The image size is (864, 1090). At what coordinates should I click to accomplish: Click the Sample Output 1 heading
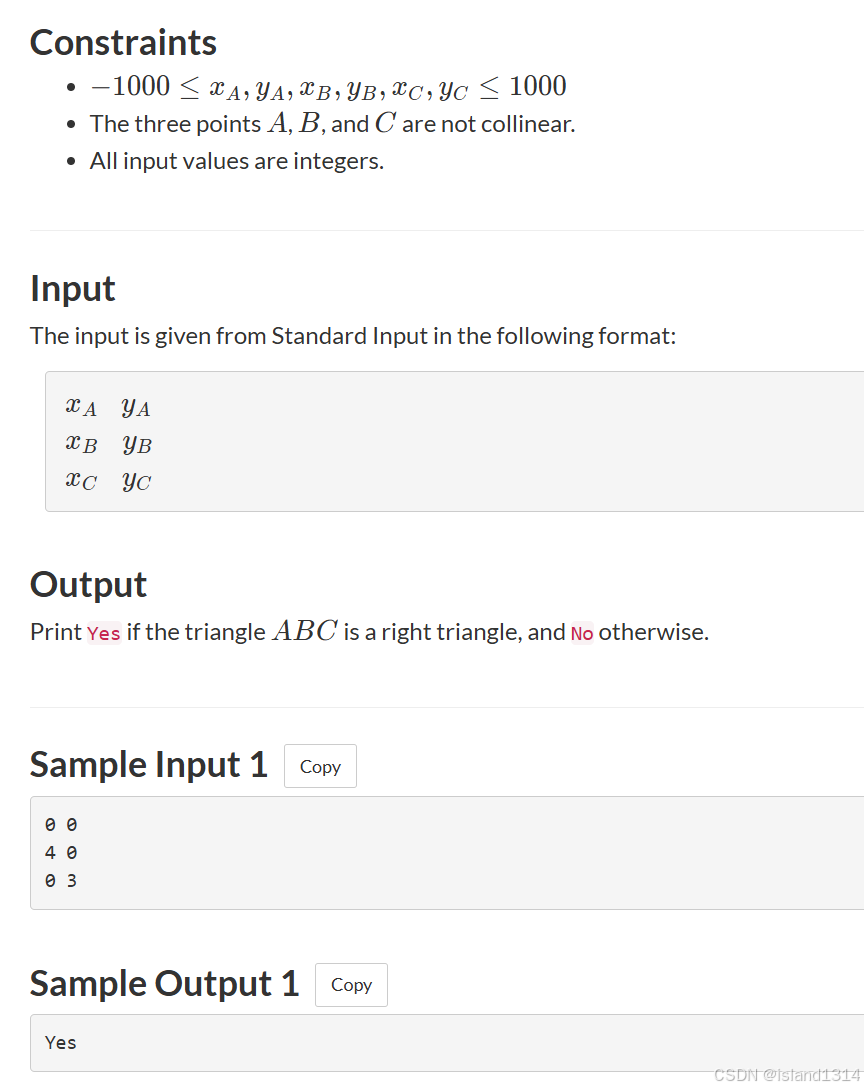pos(164,984)
